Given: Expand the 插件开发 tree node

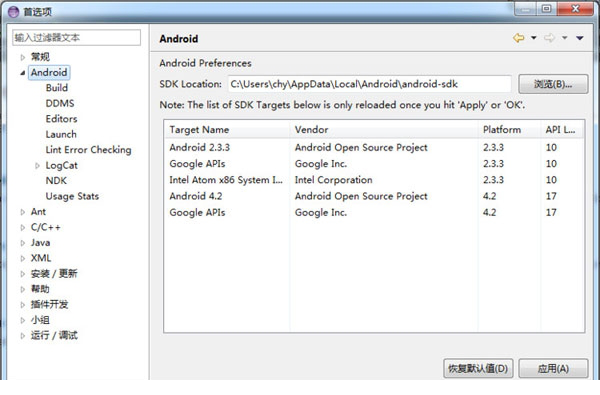Looking at the screenshot, I should tap(23, 305).
